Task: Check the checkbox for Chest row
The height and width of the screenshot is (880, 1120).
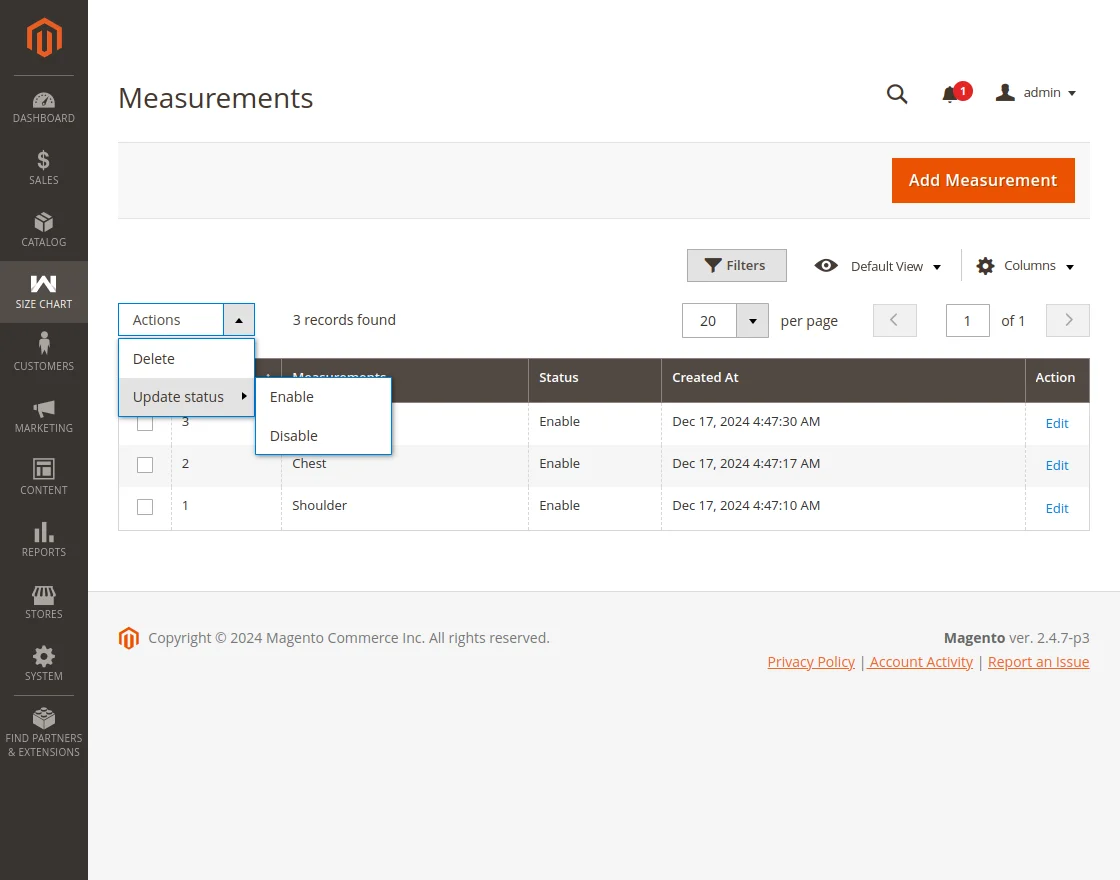Action: [x=145, y=465]
